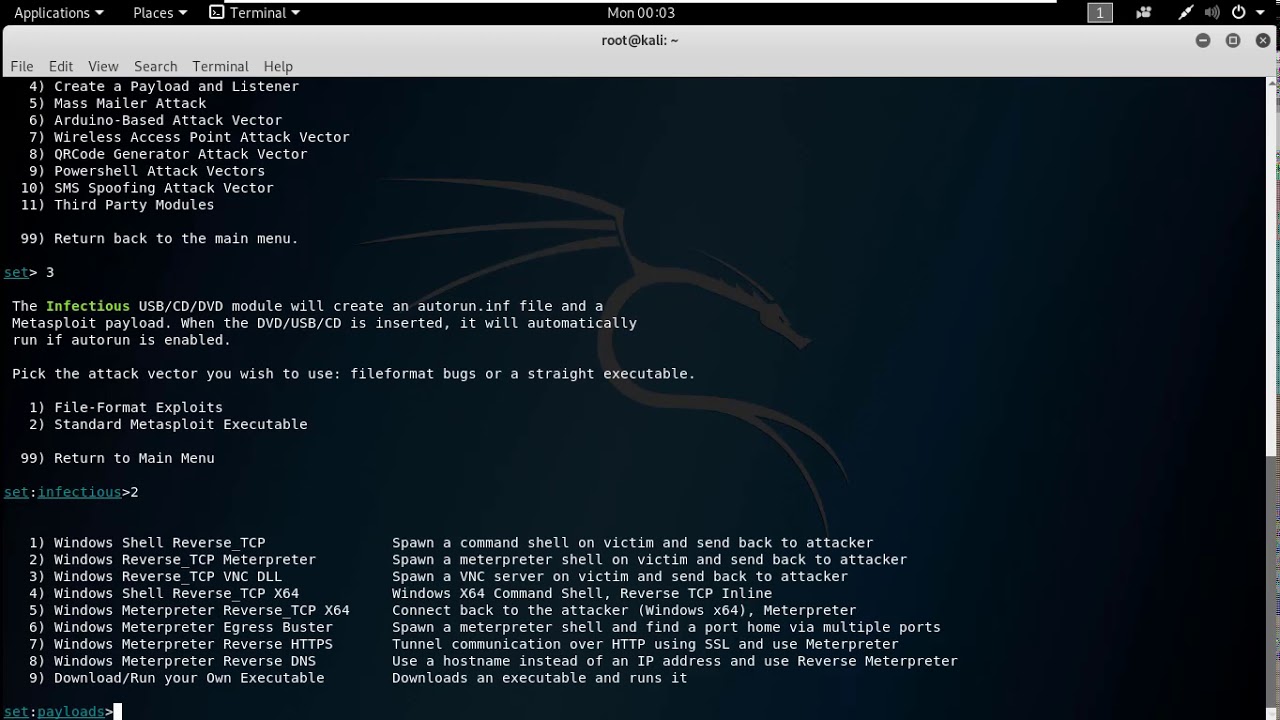Click the window title 'root@kali: ~'
Image resolution: width=1280 pixels, height=720 pixels.
pos(640,40)
